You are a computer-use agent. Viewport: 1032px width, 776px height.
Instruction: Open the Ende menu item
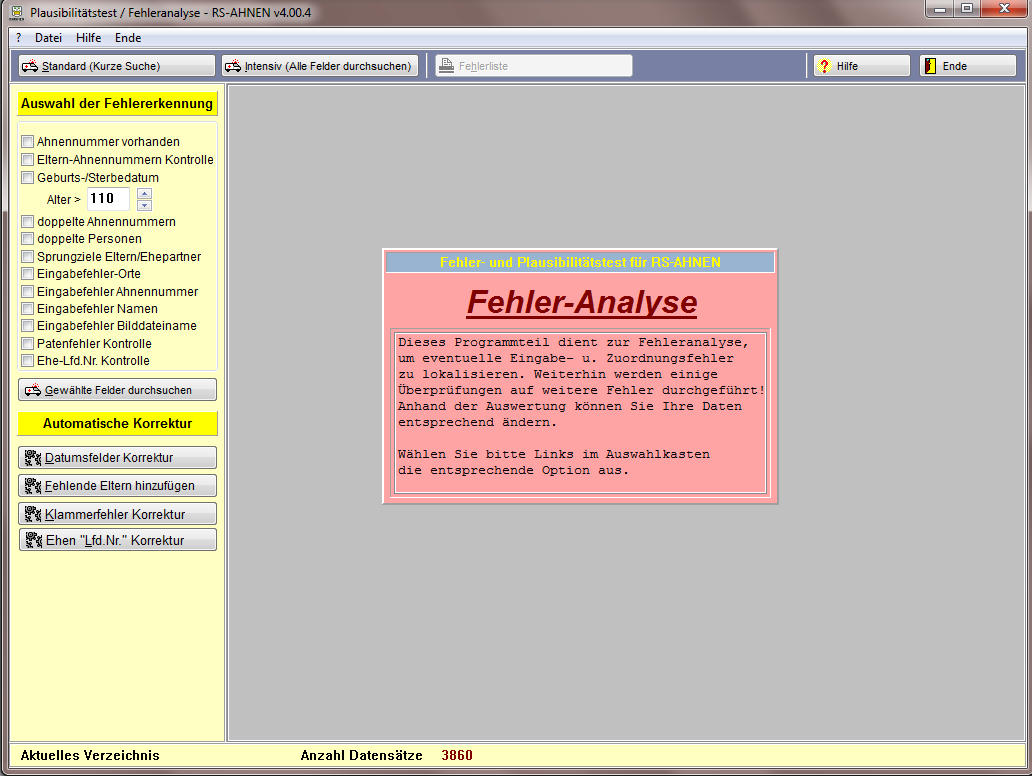128,38
